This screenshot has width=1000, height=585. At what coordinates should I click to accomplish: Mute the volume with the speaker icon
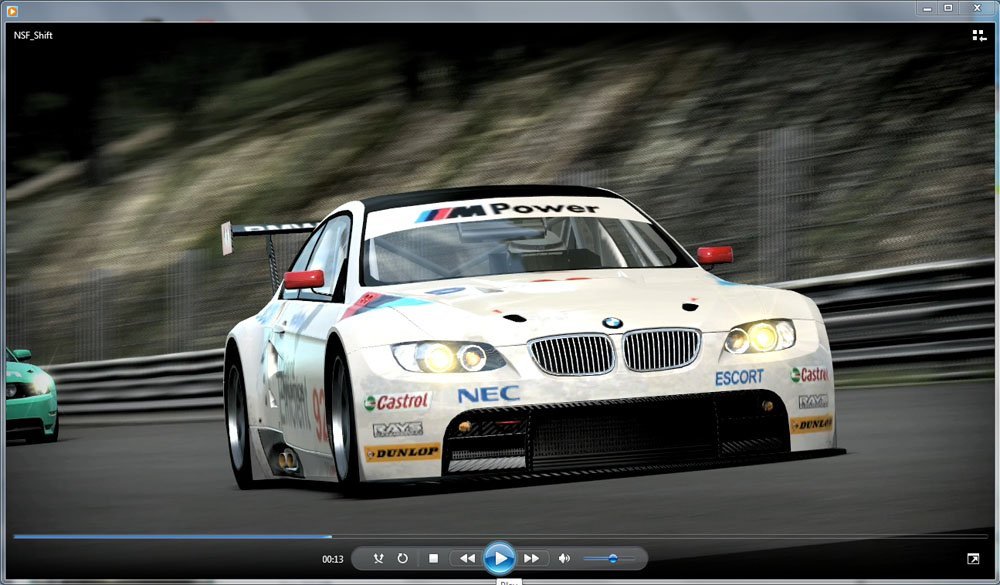564,558
